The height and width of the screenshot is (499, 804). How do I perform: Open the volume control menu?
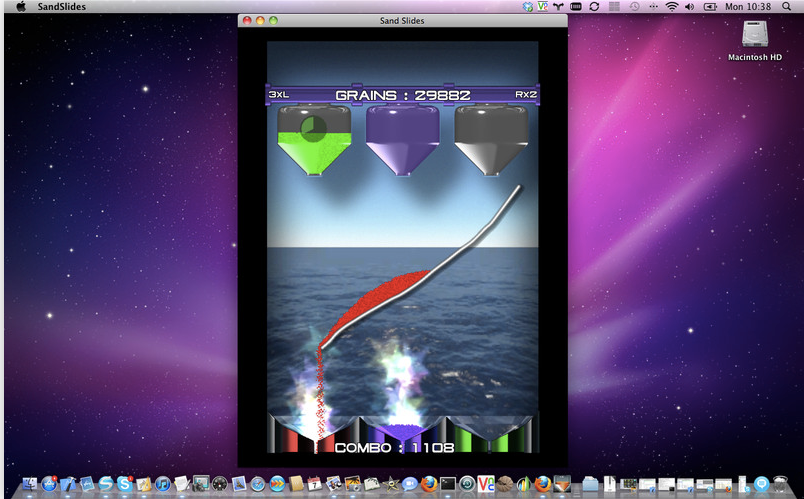(690, 7)
